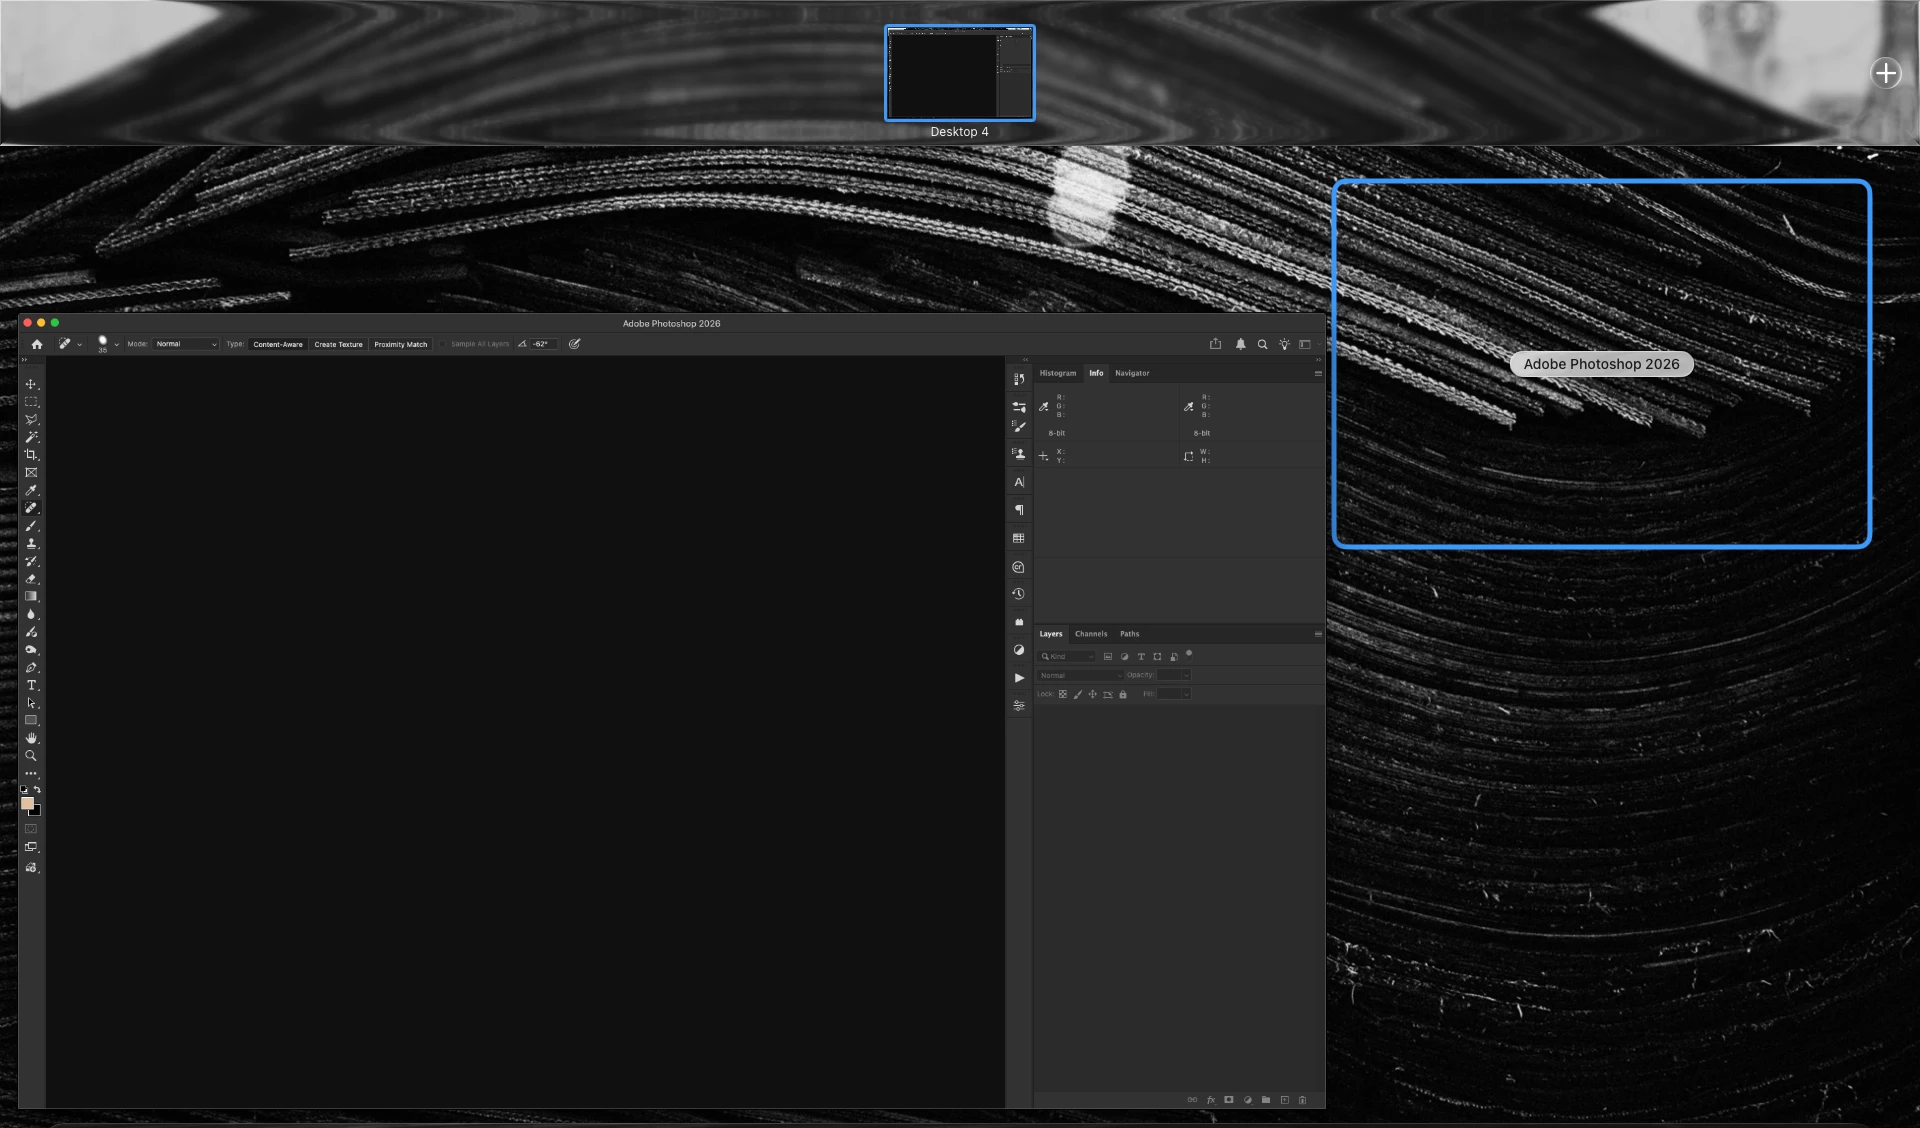This screenshot has height=1128, width=1920.
Task: Switch to the Channels tab
Action: [1090, 634]
